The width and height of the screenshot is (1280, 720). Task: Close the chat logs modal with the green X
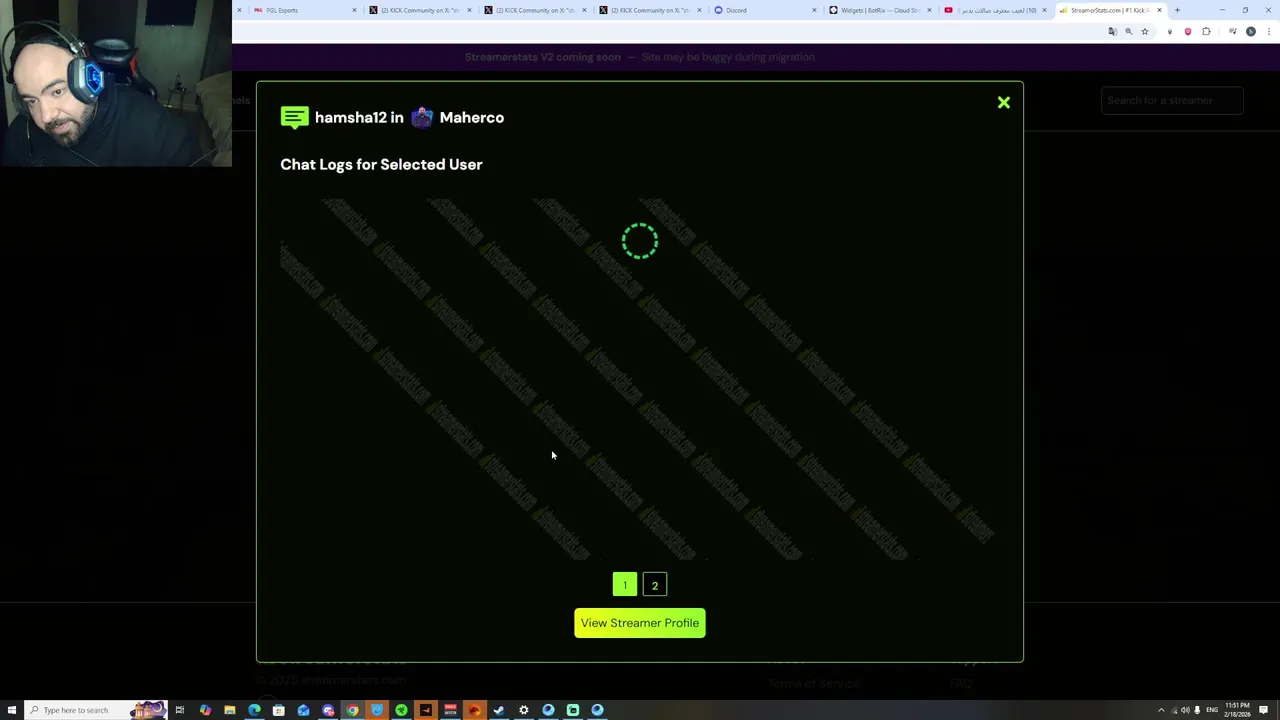tap(1003, 103)
